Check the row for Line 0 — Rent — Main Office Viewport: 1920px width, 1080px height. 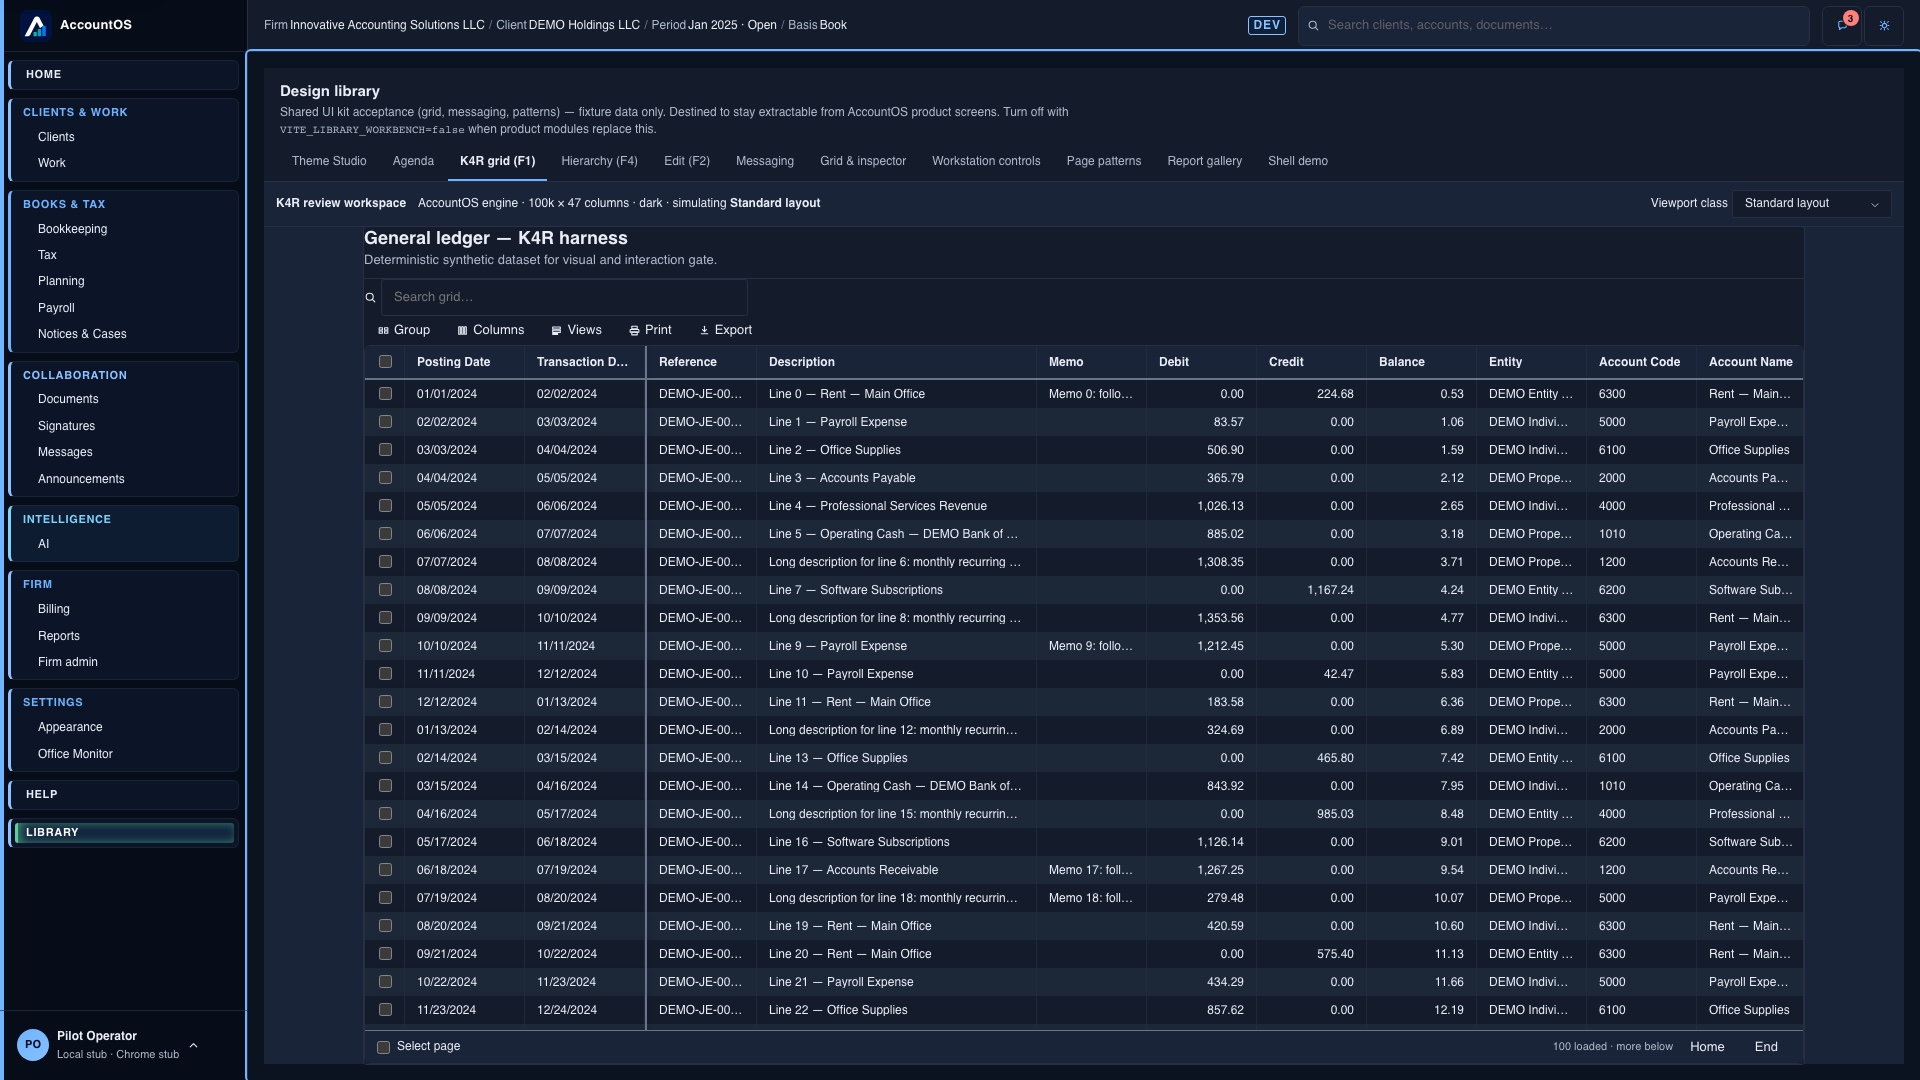tap(385, 394)
